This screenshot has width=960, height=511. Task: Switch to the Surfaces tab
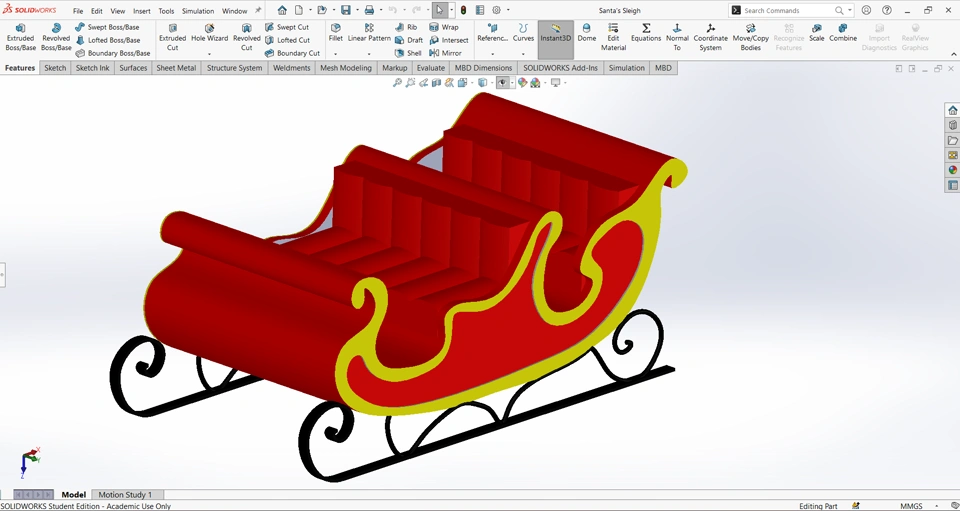pyautogui.click(x=133, y=68)
